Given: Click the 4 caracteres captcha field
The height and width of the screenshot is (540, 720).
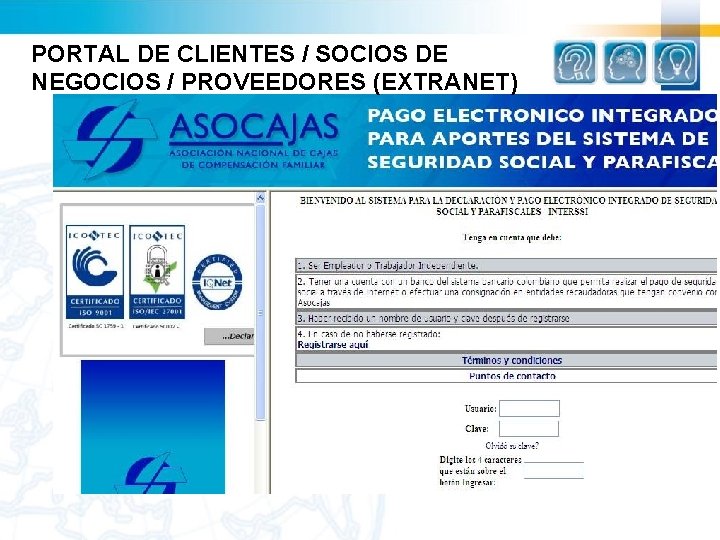Looking at the screenshot, I should [554, 470].
